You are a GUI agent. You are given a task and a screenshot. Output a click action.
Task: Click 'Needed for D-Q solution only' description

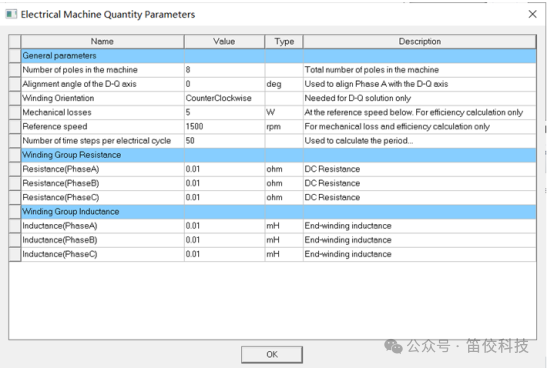point(358,98)
